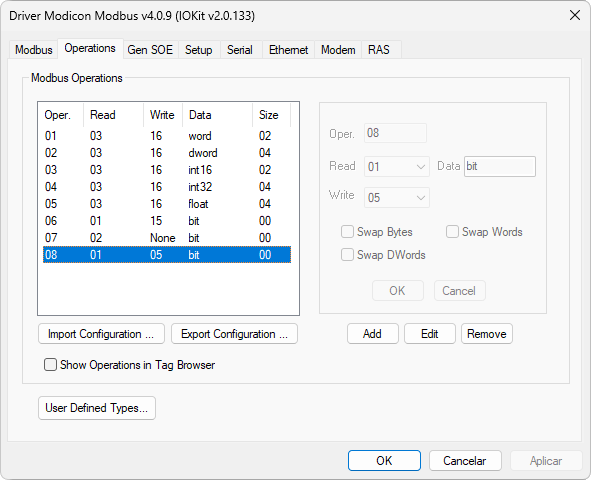Enable the Swap Bytes checkbox

347,232
